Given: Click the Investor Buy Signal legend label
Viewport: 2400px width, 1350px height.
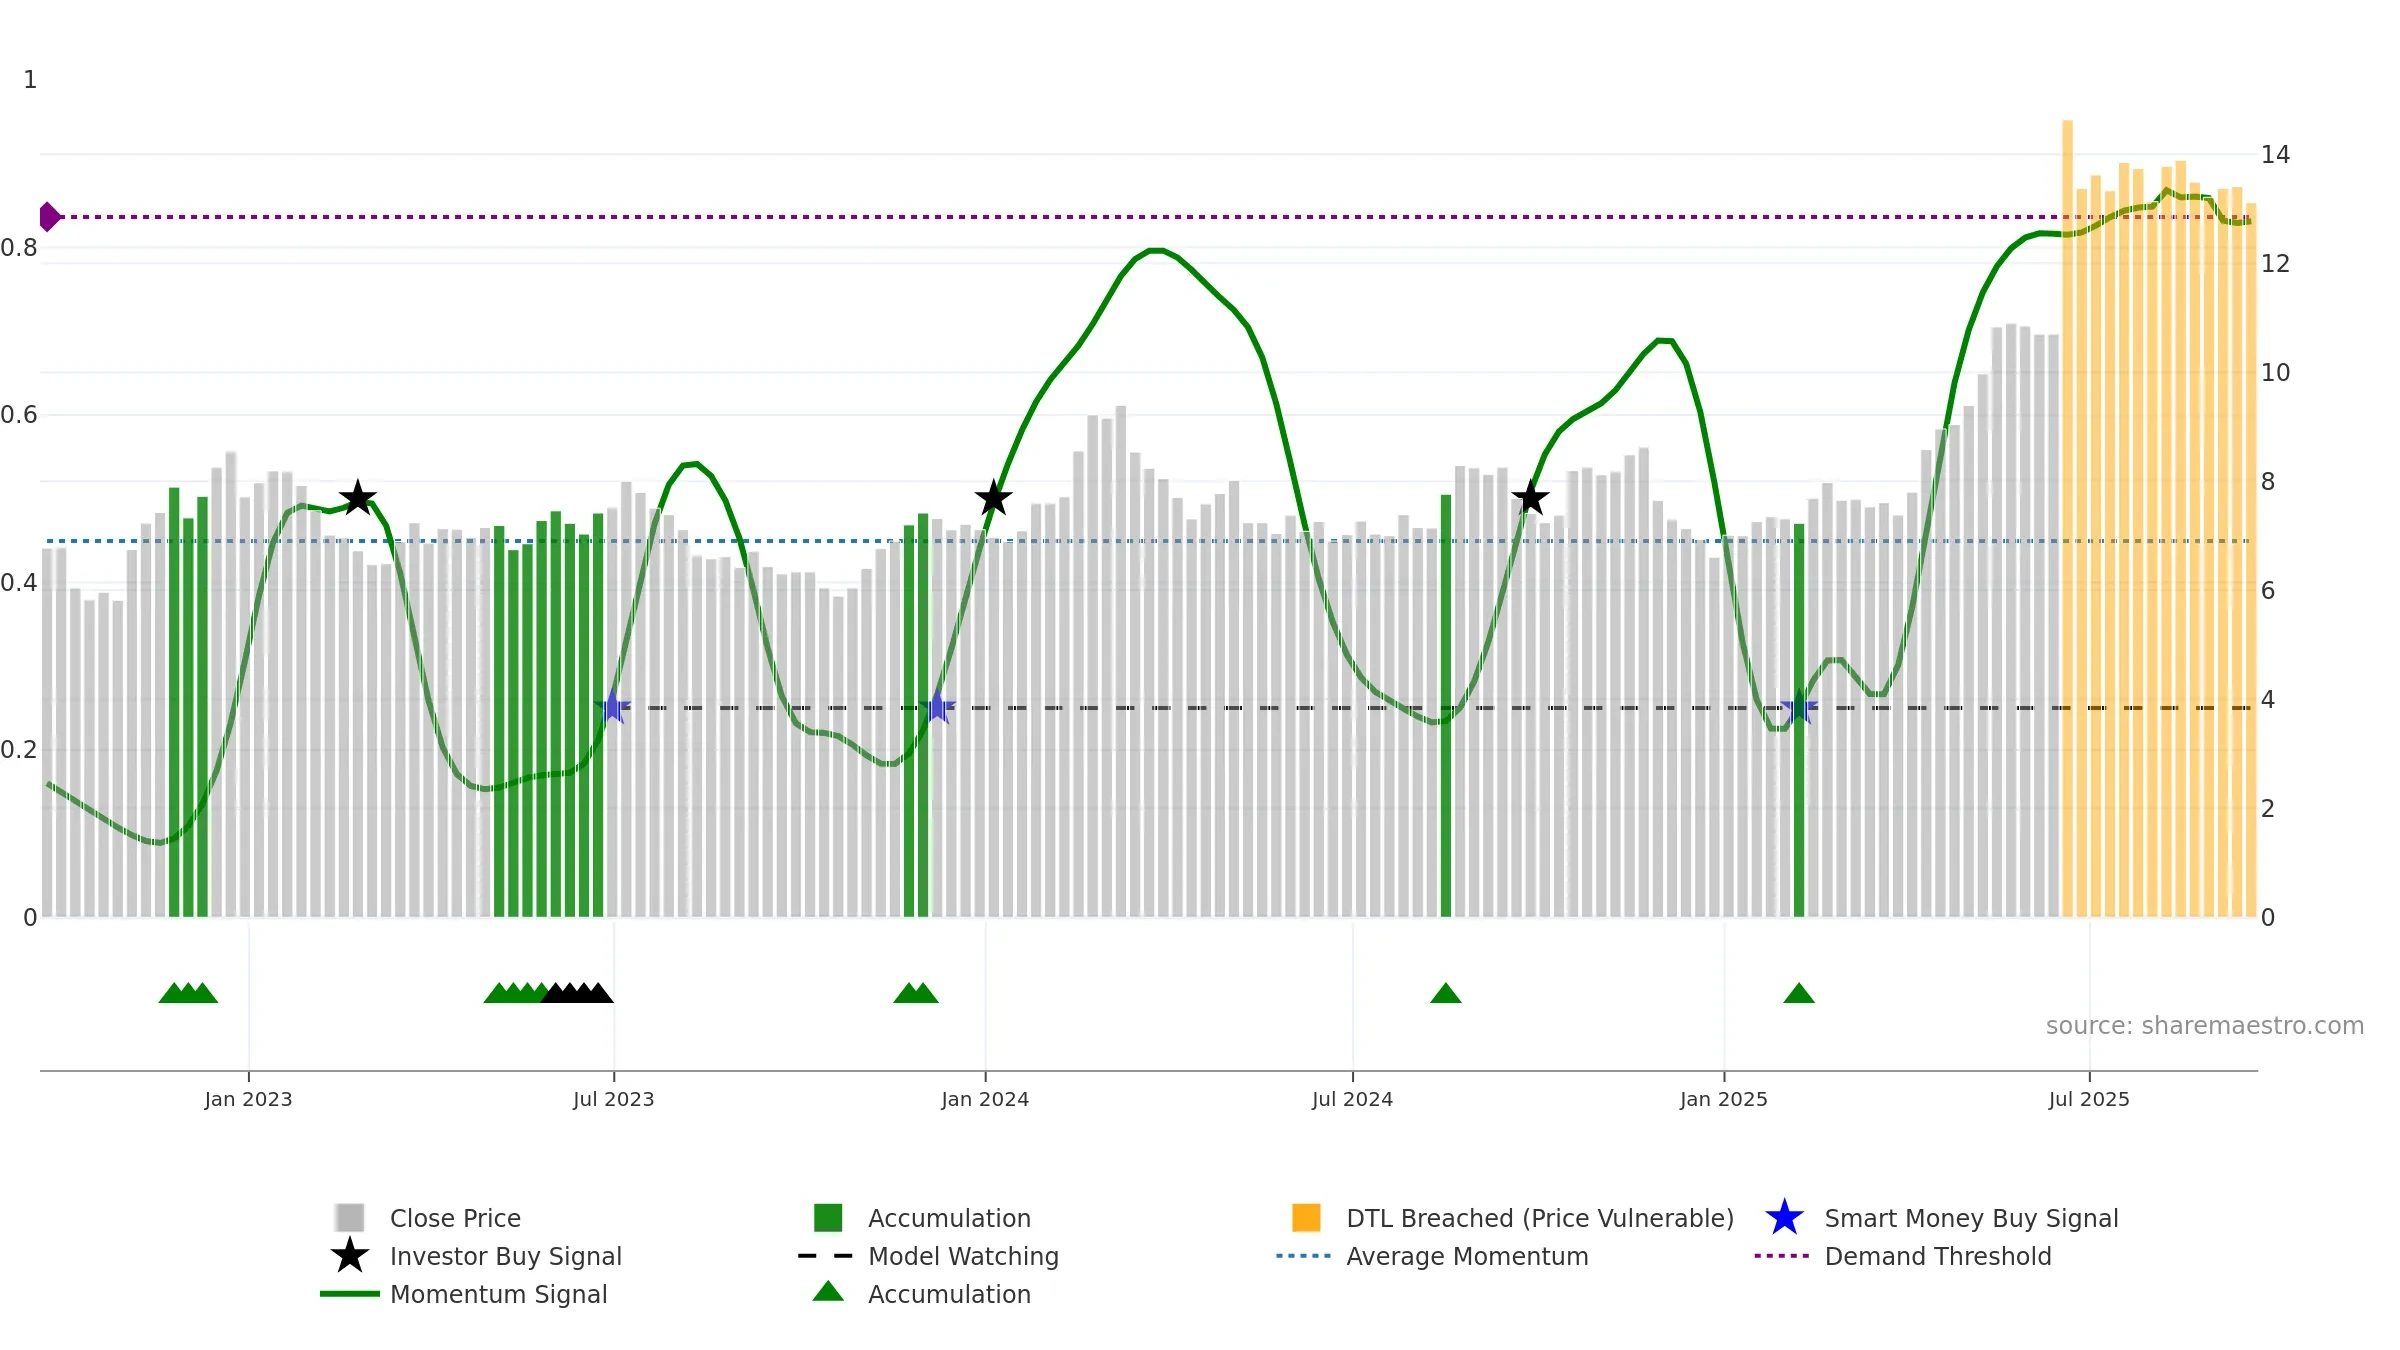Looking at the screenshot, I should (506, 1256).
